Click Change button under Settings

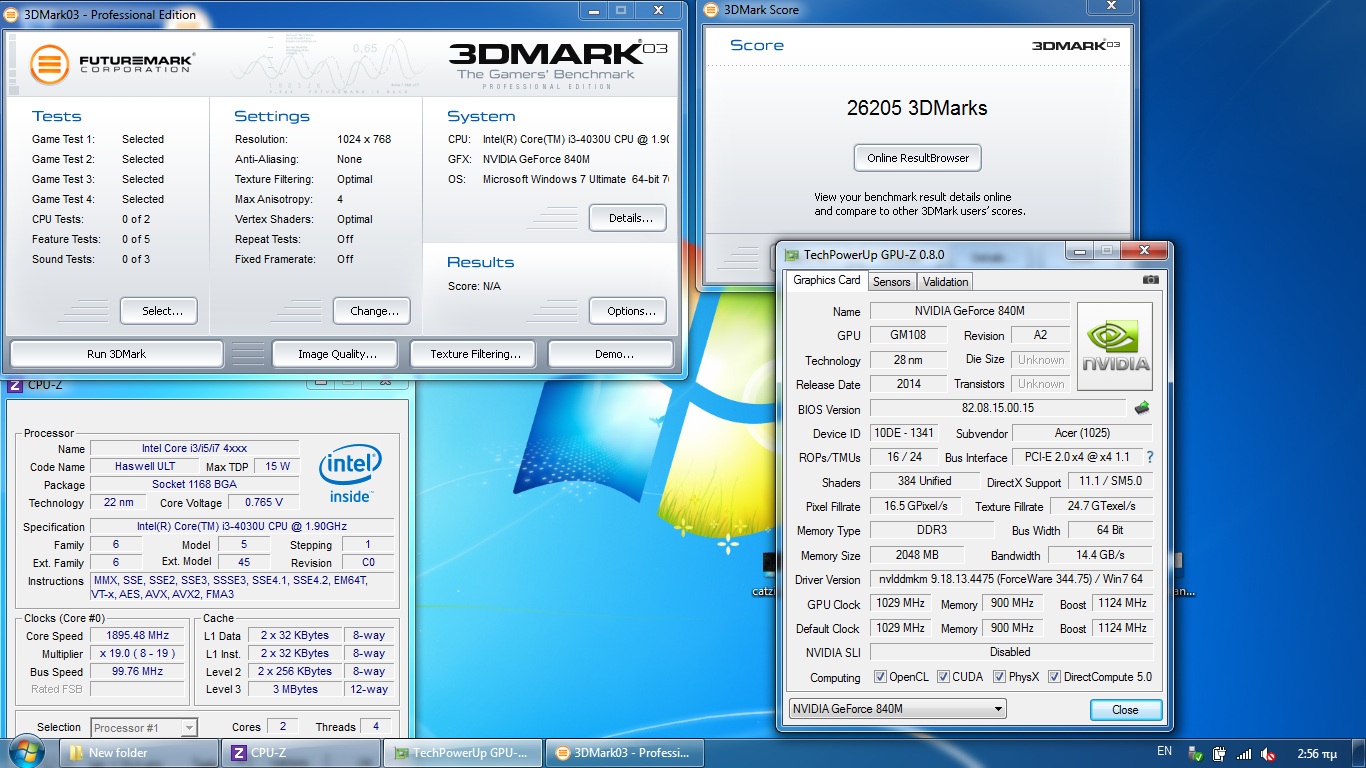(x=372, y=311)
